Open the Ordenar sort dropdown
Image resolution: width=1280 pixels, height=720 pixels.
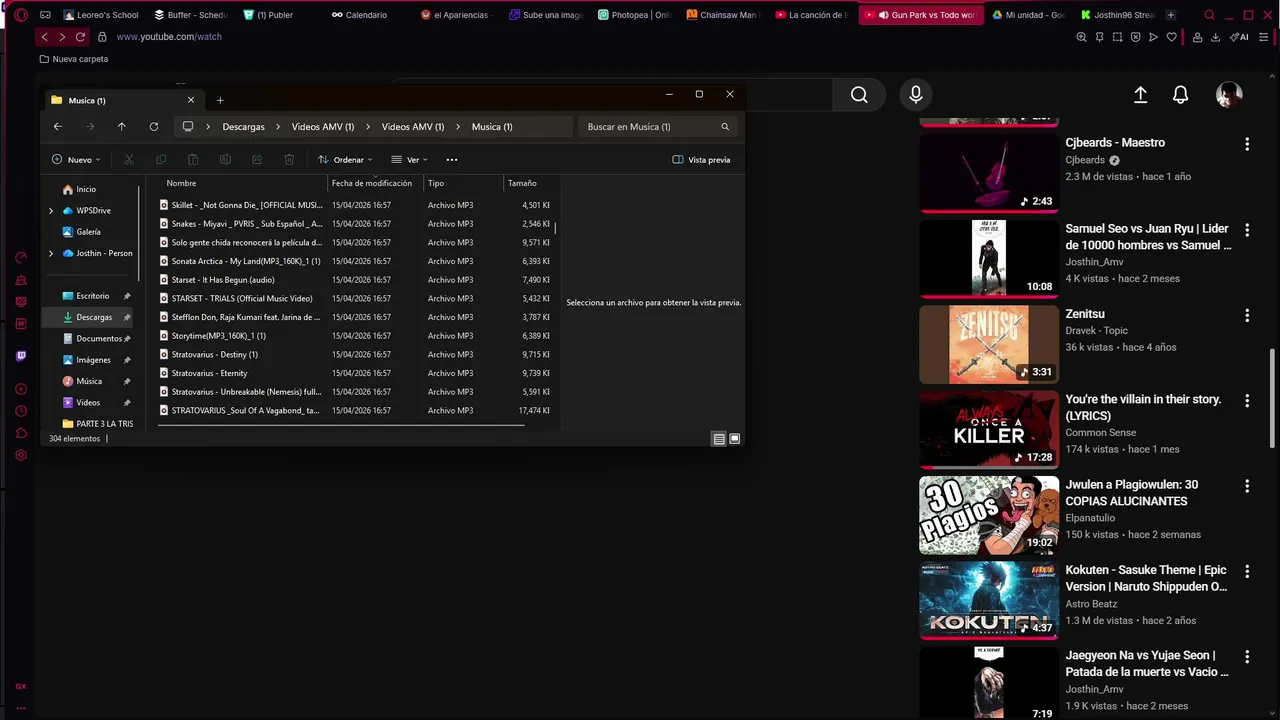(x=345, y=160)
